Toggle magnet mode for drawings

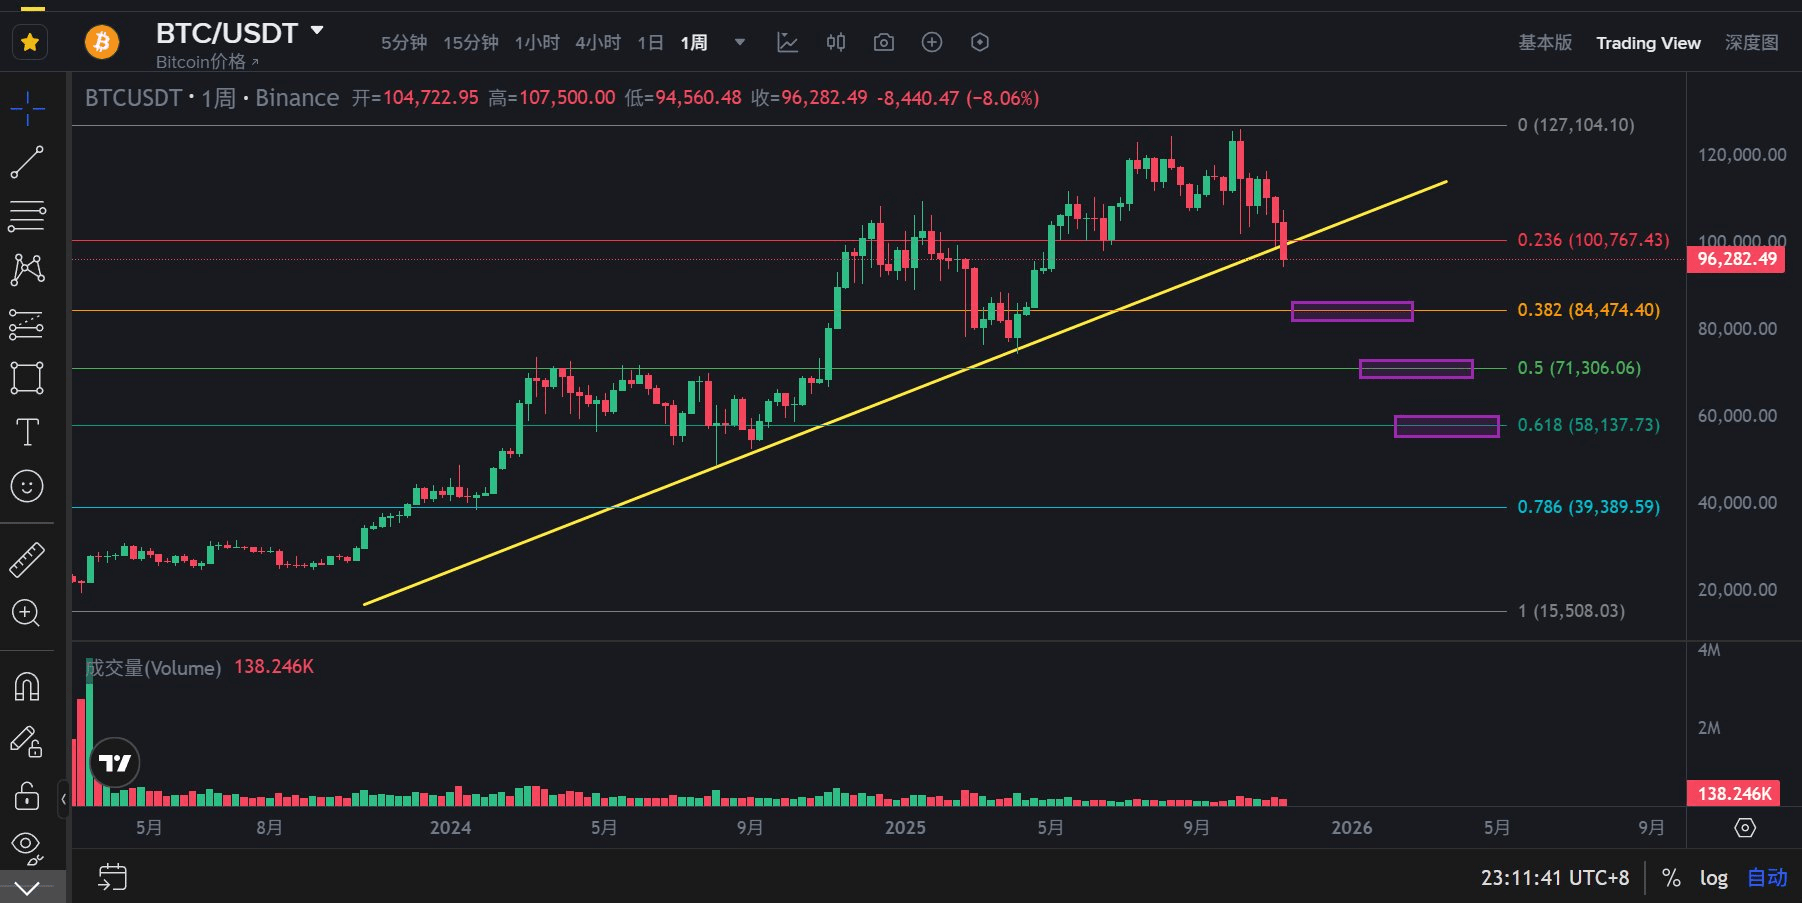coord(27,687)
